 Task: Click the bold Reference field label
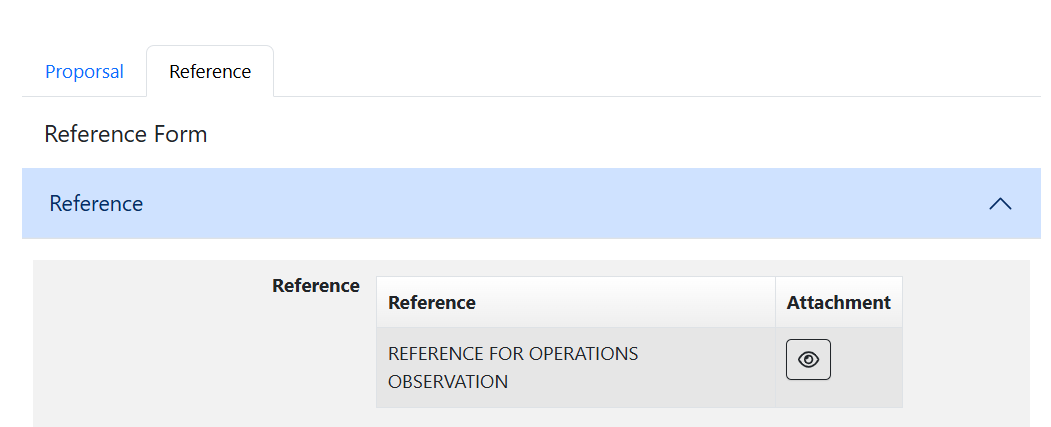tap(315, 286)
